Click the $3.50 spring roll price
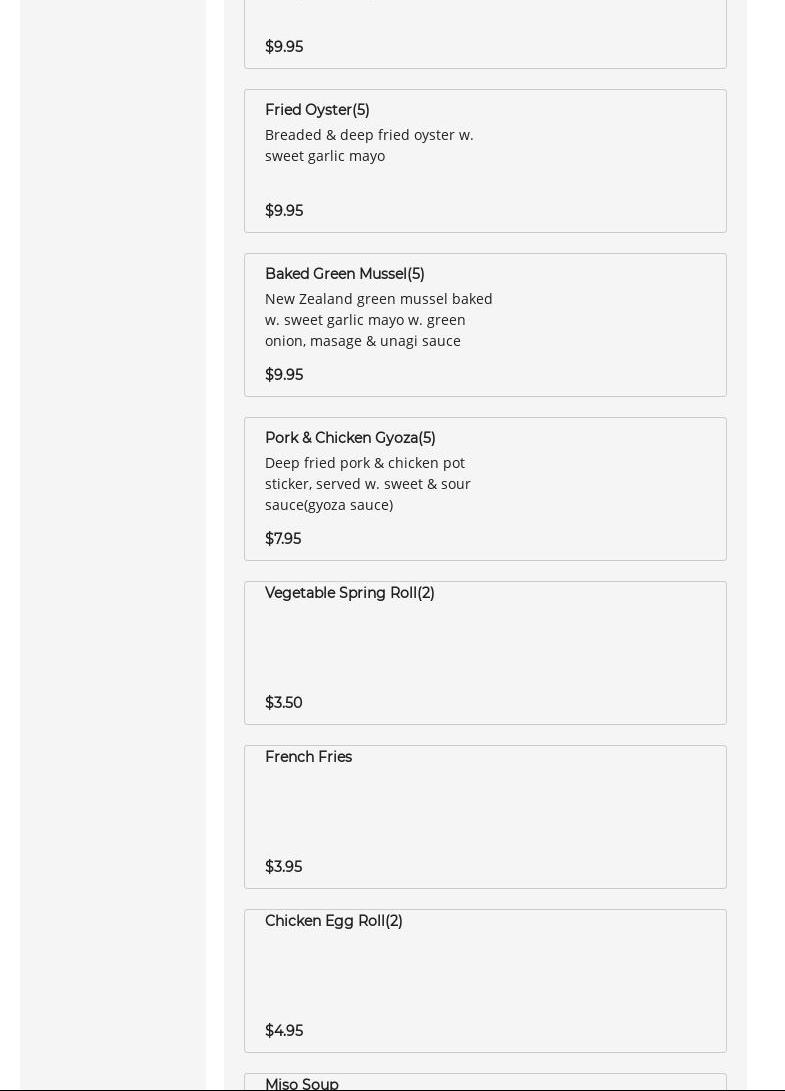785x1091 pixels. [x=284, y=703]
